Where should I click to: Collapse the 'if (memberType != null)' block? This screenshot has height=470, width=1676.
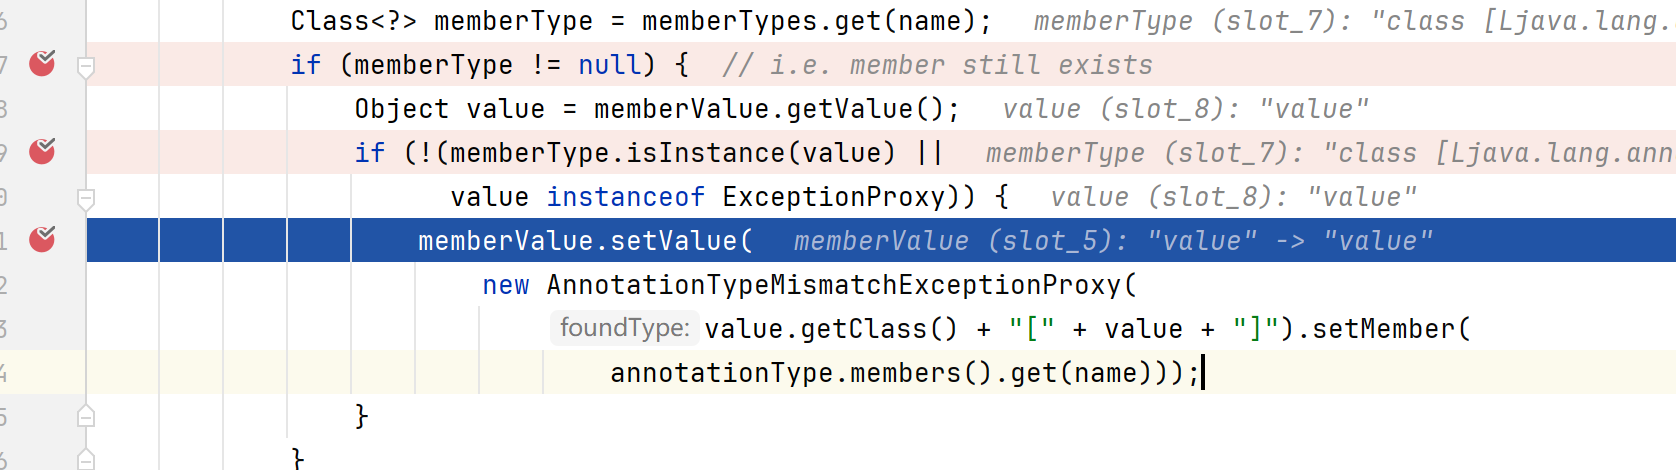click(86, 67)
